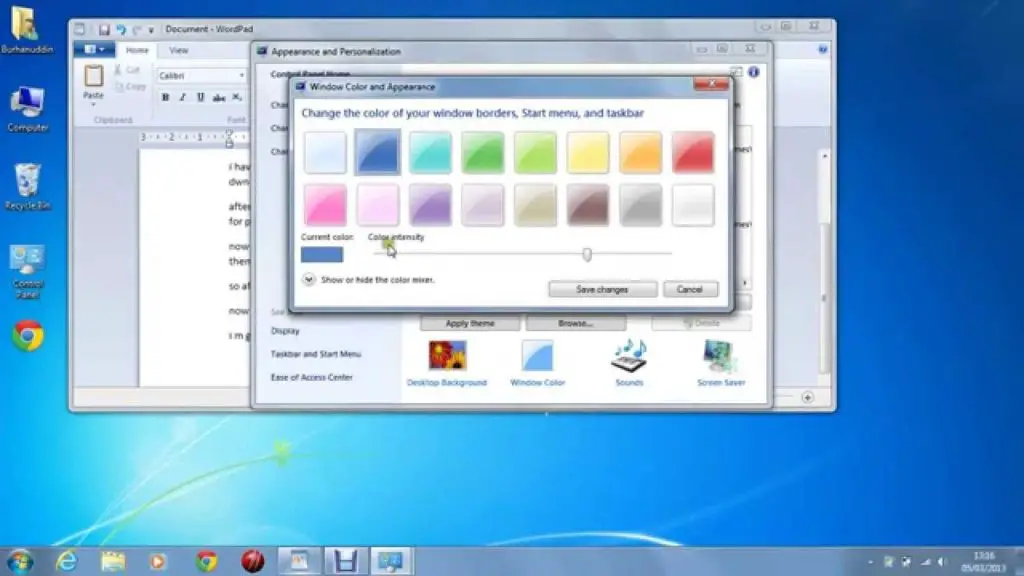This screenshot has width=1024, height=576.
Task: Select the hot pink Fuchsia color swatch
Action: (x=325, y=205)
